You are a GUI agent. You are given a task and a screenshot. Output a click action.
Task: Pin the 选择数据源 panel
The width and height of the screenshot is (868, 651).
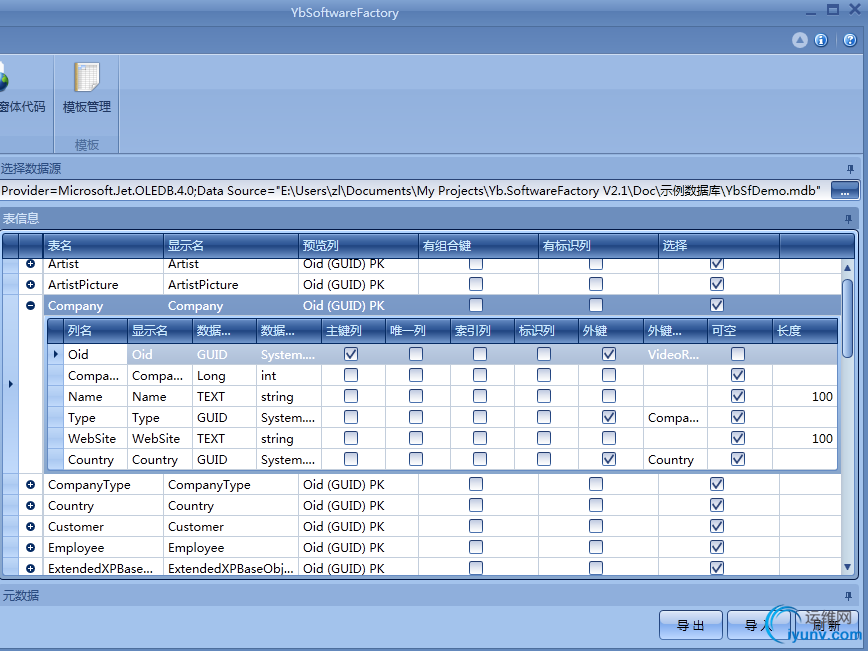tap(849, 169)
